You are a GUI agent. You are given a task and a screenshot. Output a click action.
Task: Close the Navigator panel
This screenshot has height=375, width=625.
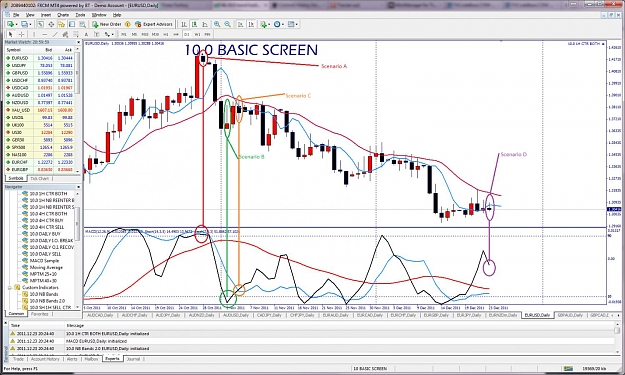[x=78, y=187]
